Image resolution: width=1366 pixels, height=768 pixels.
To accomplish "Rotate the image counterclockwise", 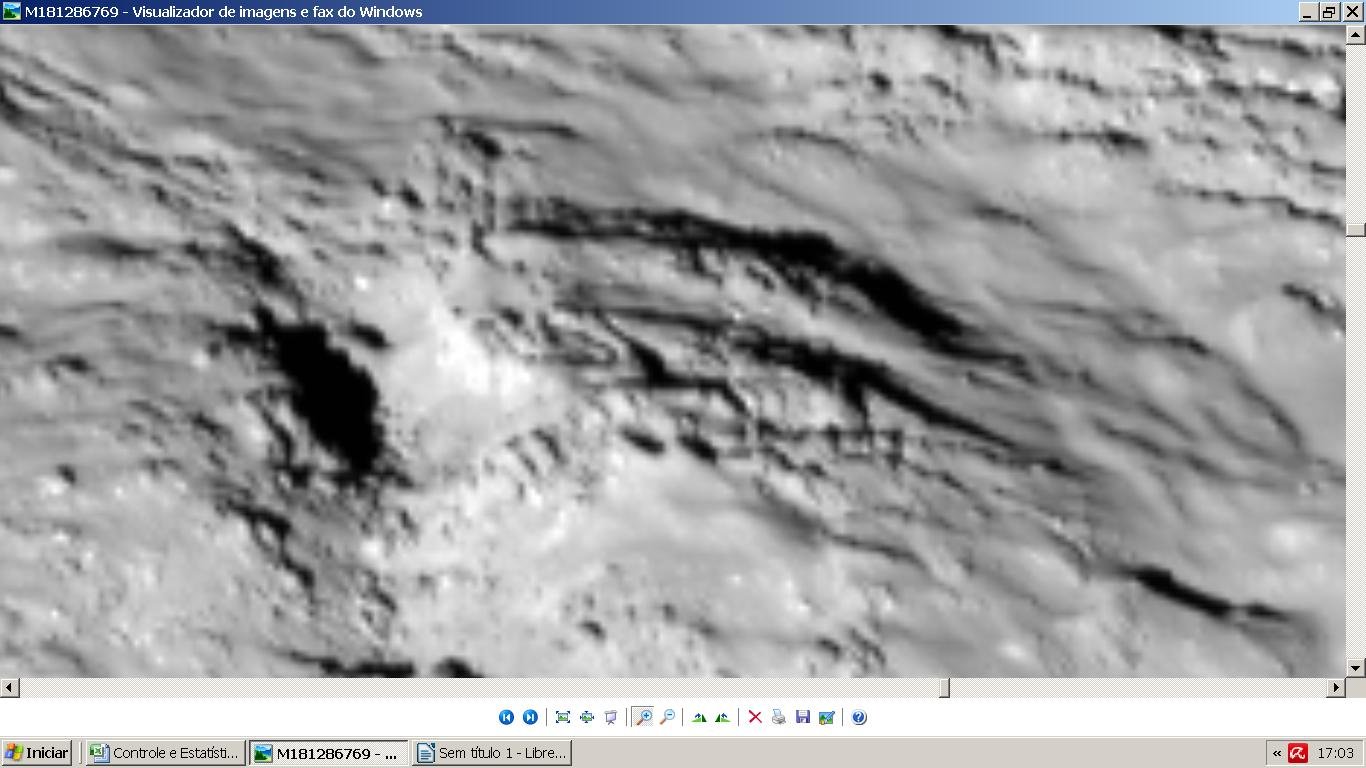I will tap(722, 717).
